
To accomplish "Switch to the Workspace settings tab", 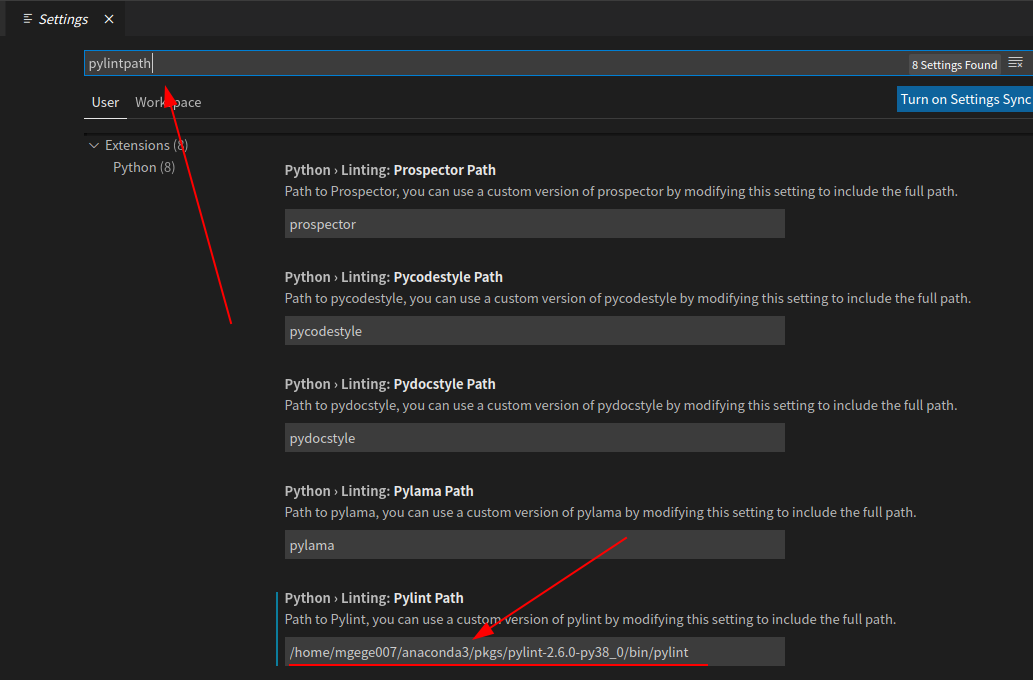I will (168, 102).
